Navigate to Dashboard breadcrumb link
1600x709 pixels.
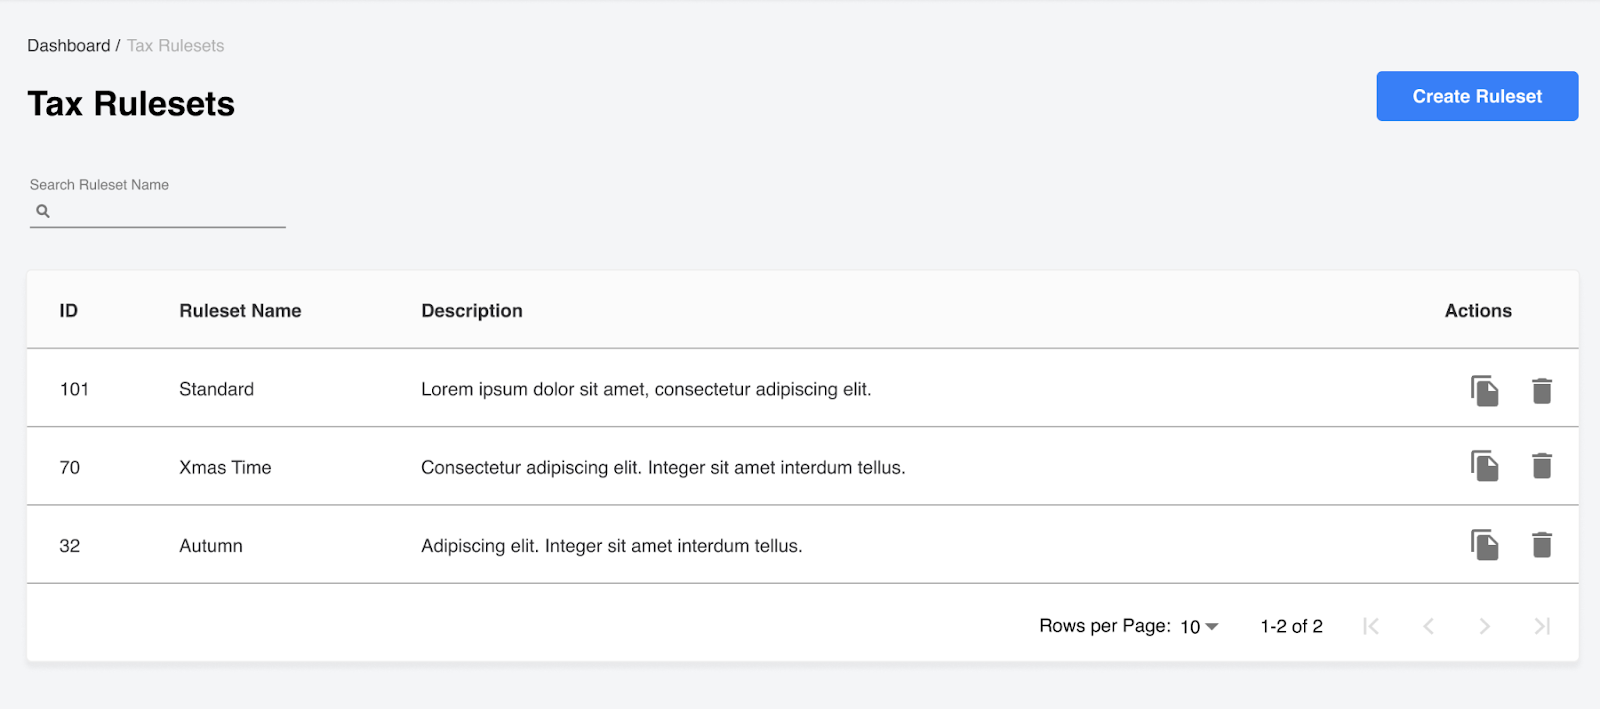(x=69, y=46)
